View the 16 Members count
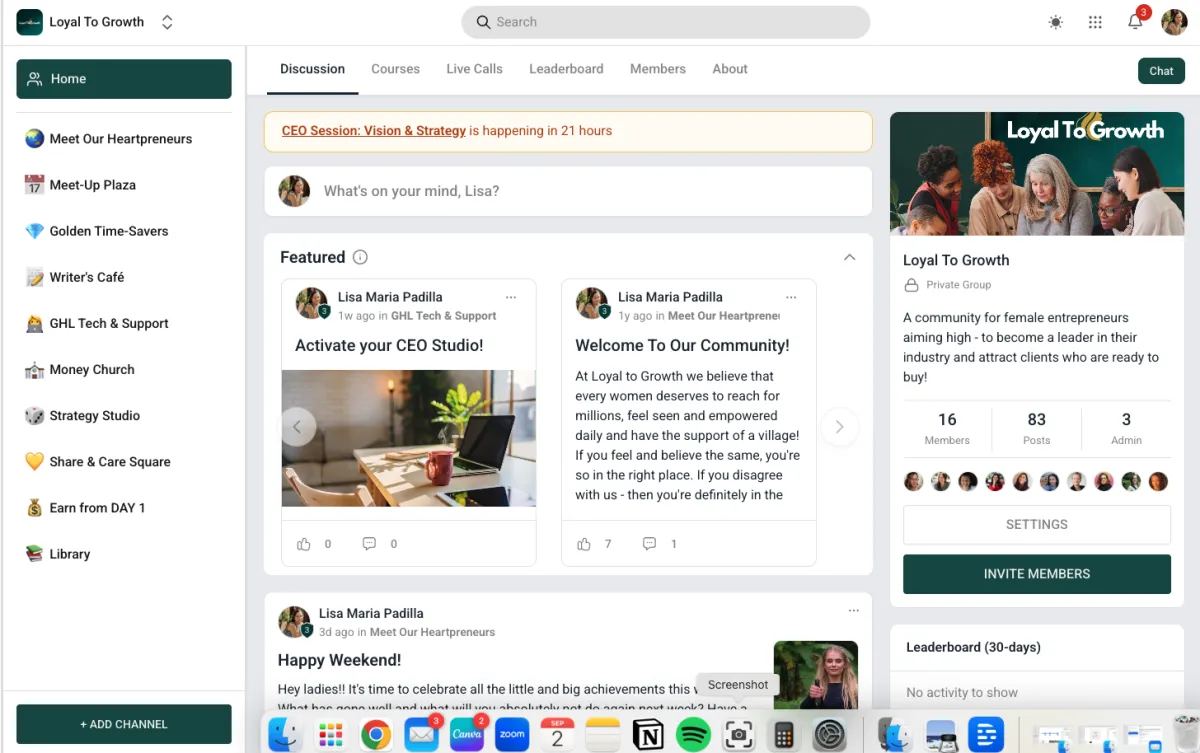Image resolution: width=1200 pixels, height=753 pixels. (947, 428)
